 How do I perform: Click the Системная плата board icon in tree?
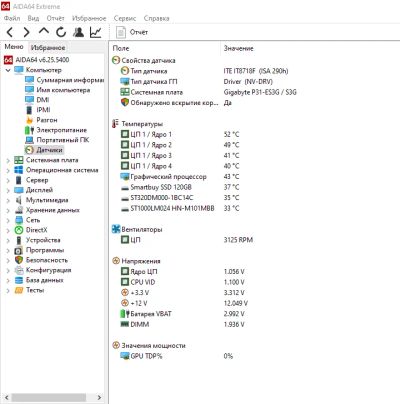point(19,160)
